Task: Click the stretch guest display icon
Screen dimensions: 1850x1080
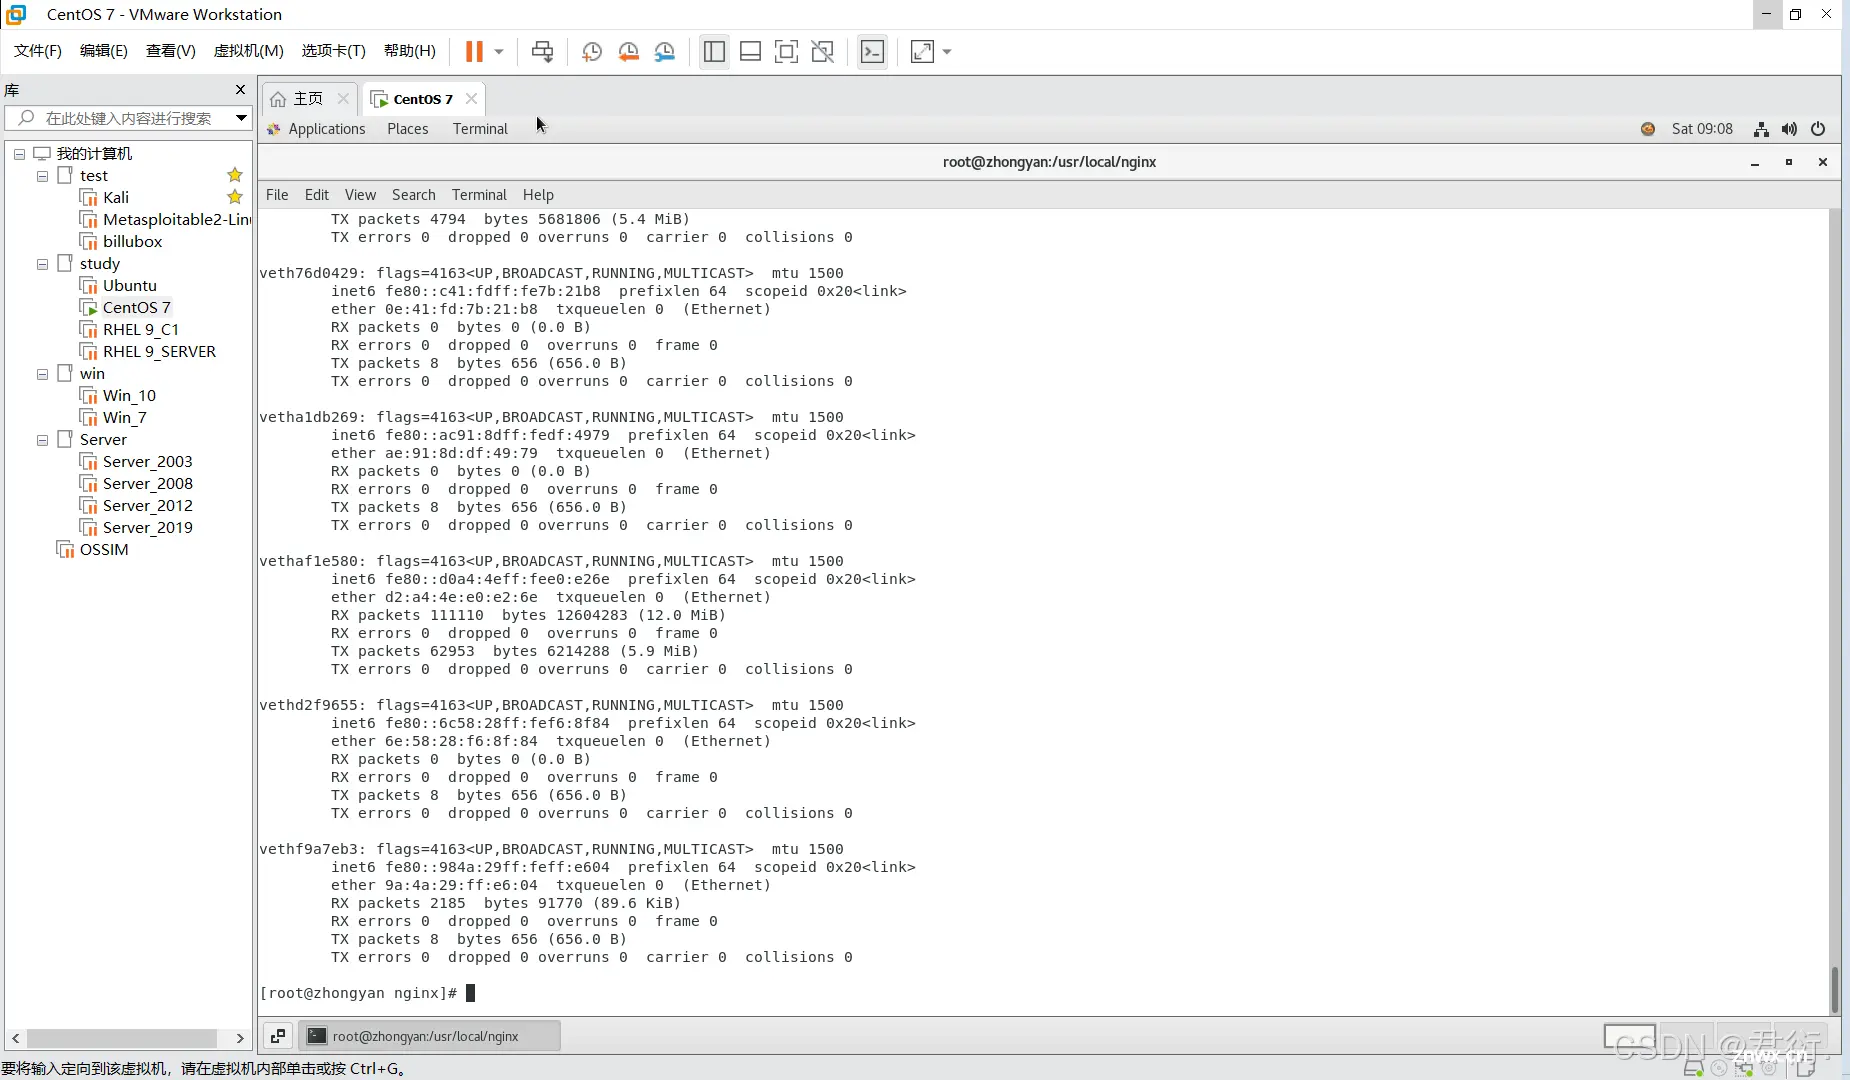Action: 922,51
